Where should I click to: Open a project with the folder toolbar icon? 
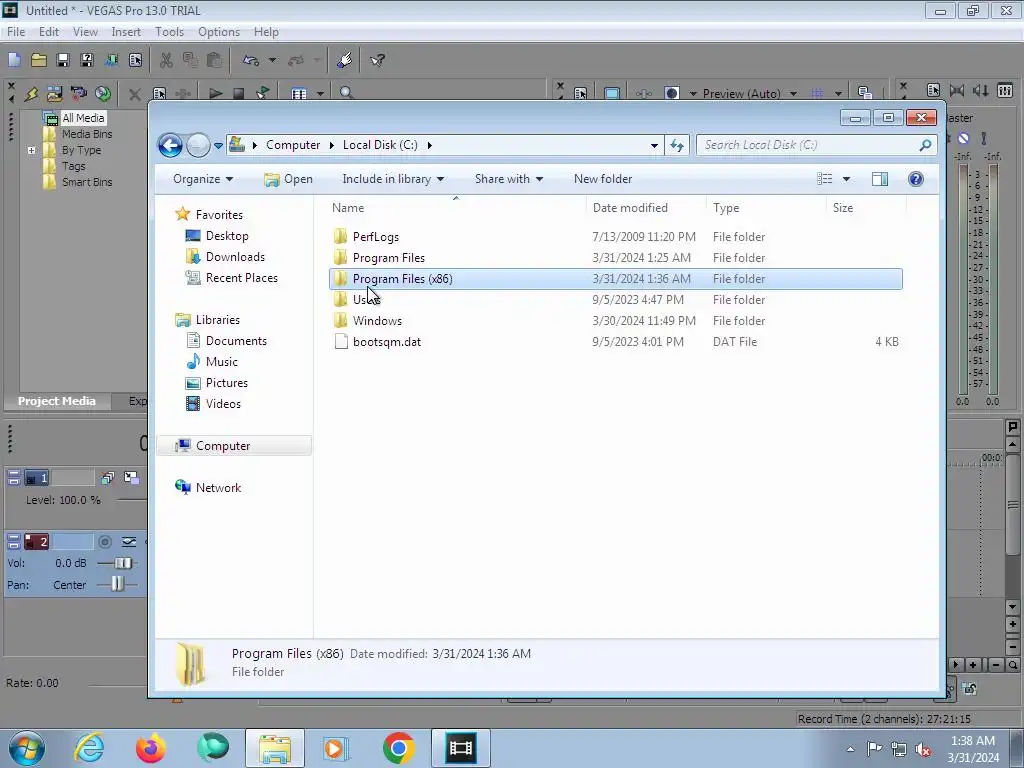(39, 60)
